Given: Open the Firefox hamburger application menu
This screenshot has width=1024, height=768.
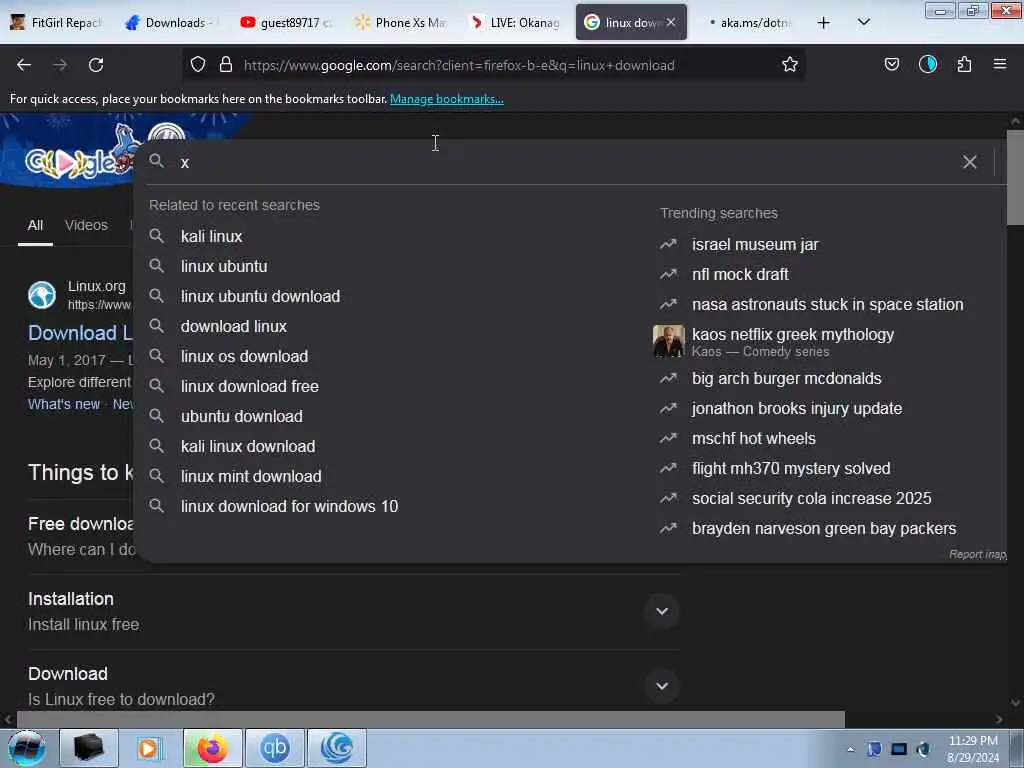Looking at the screenshot, I should (x=999, y=64).
